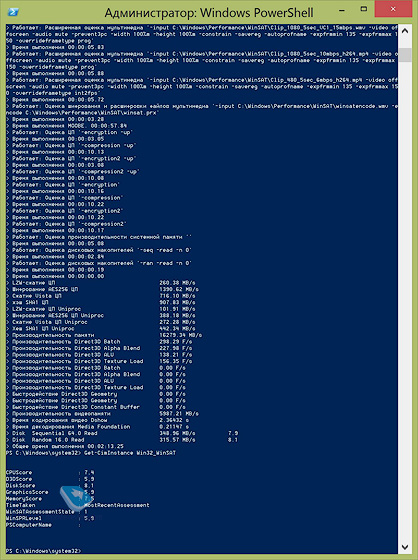
Task: Click the Disk Sequential 64.0 Read line
Action: (x=122, y=433)
